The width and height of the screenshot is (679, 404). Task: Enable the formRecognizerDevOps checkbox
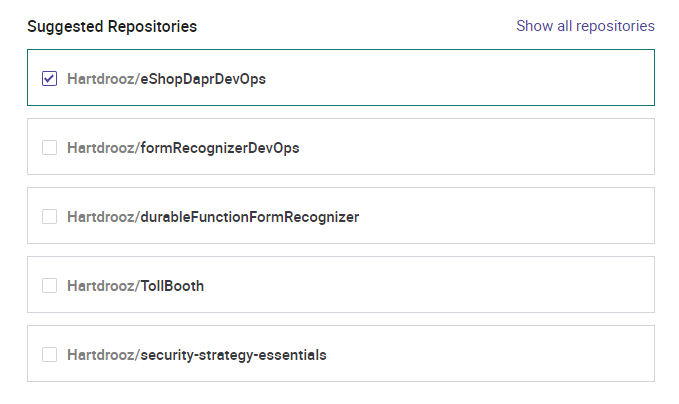pos(49,148)
